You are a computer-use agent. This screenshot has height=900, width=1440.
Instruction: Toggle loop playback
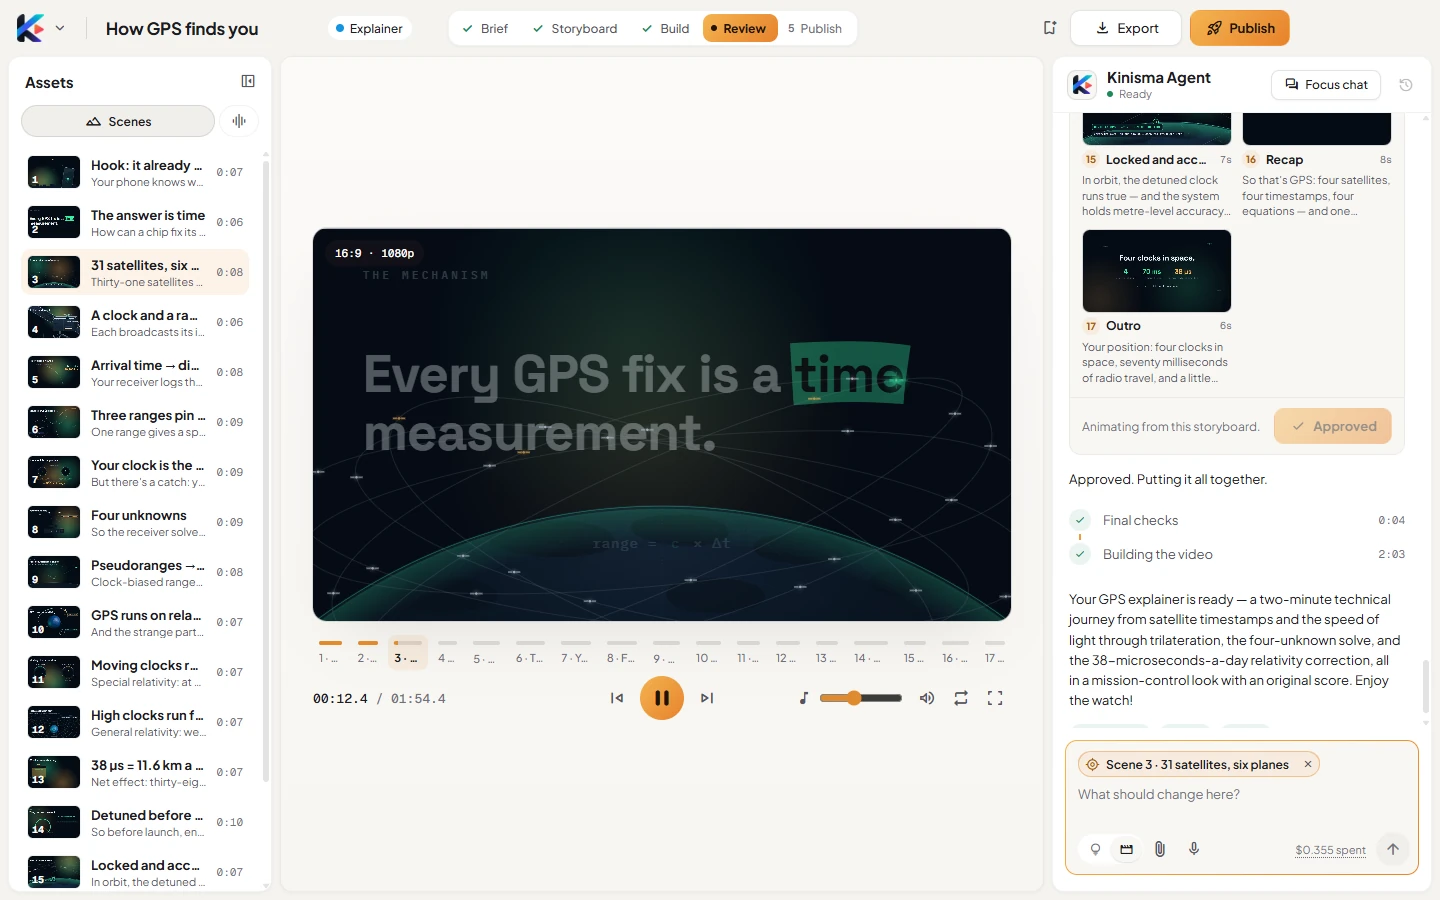[x=961, y=698]
